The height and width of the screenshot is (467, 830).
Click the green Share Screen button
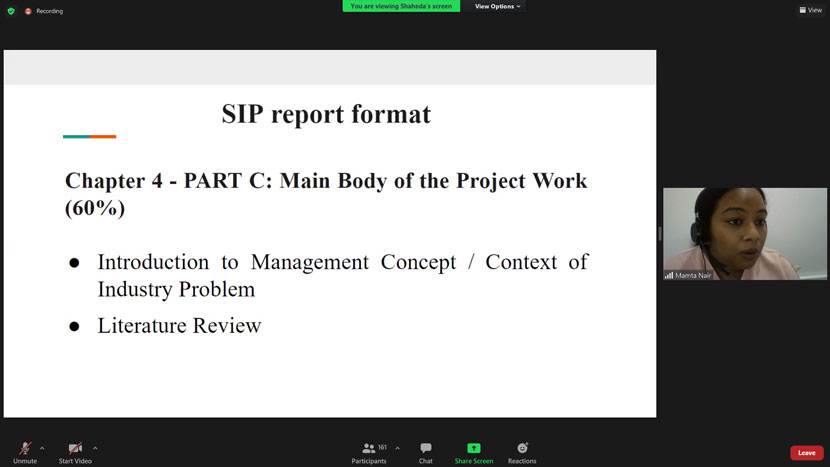pyautogui.click(x=474, y=453)
